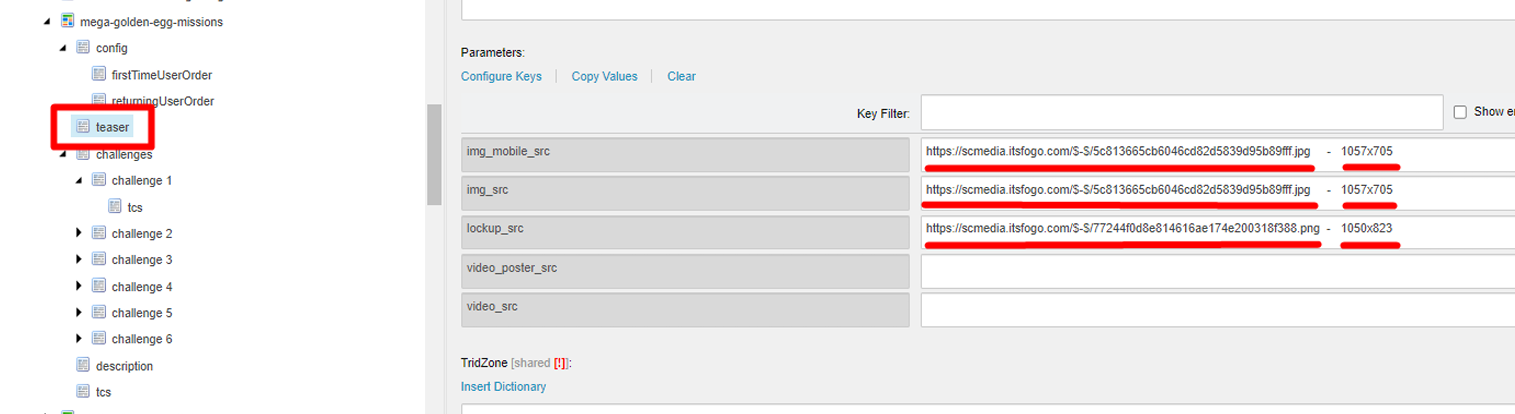Screen dimensions: 1515x414
Task: Click the firstTimeUserOrder item icon
Action: pyautogui.click(x=99, y=74)
